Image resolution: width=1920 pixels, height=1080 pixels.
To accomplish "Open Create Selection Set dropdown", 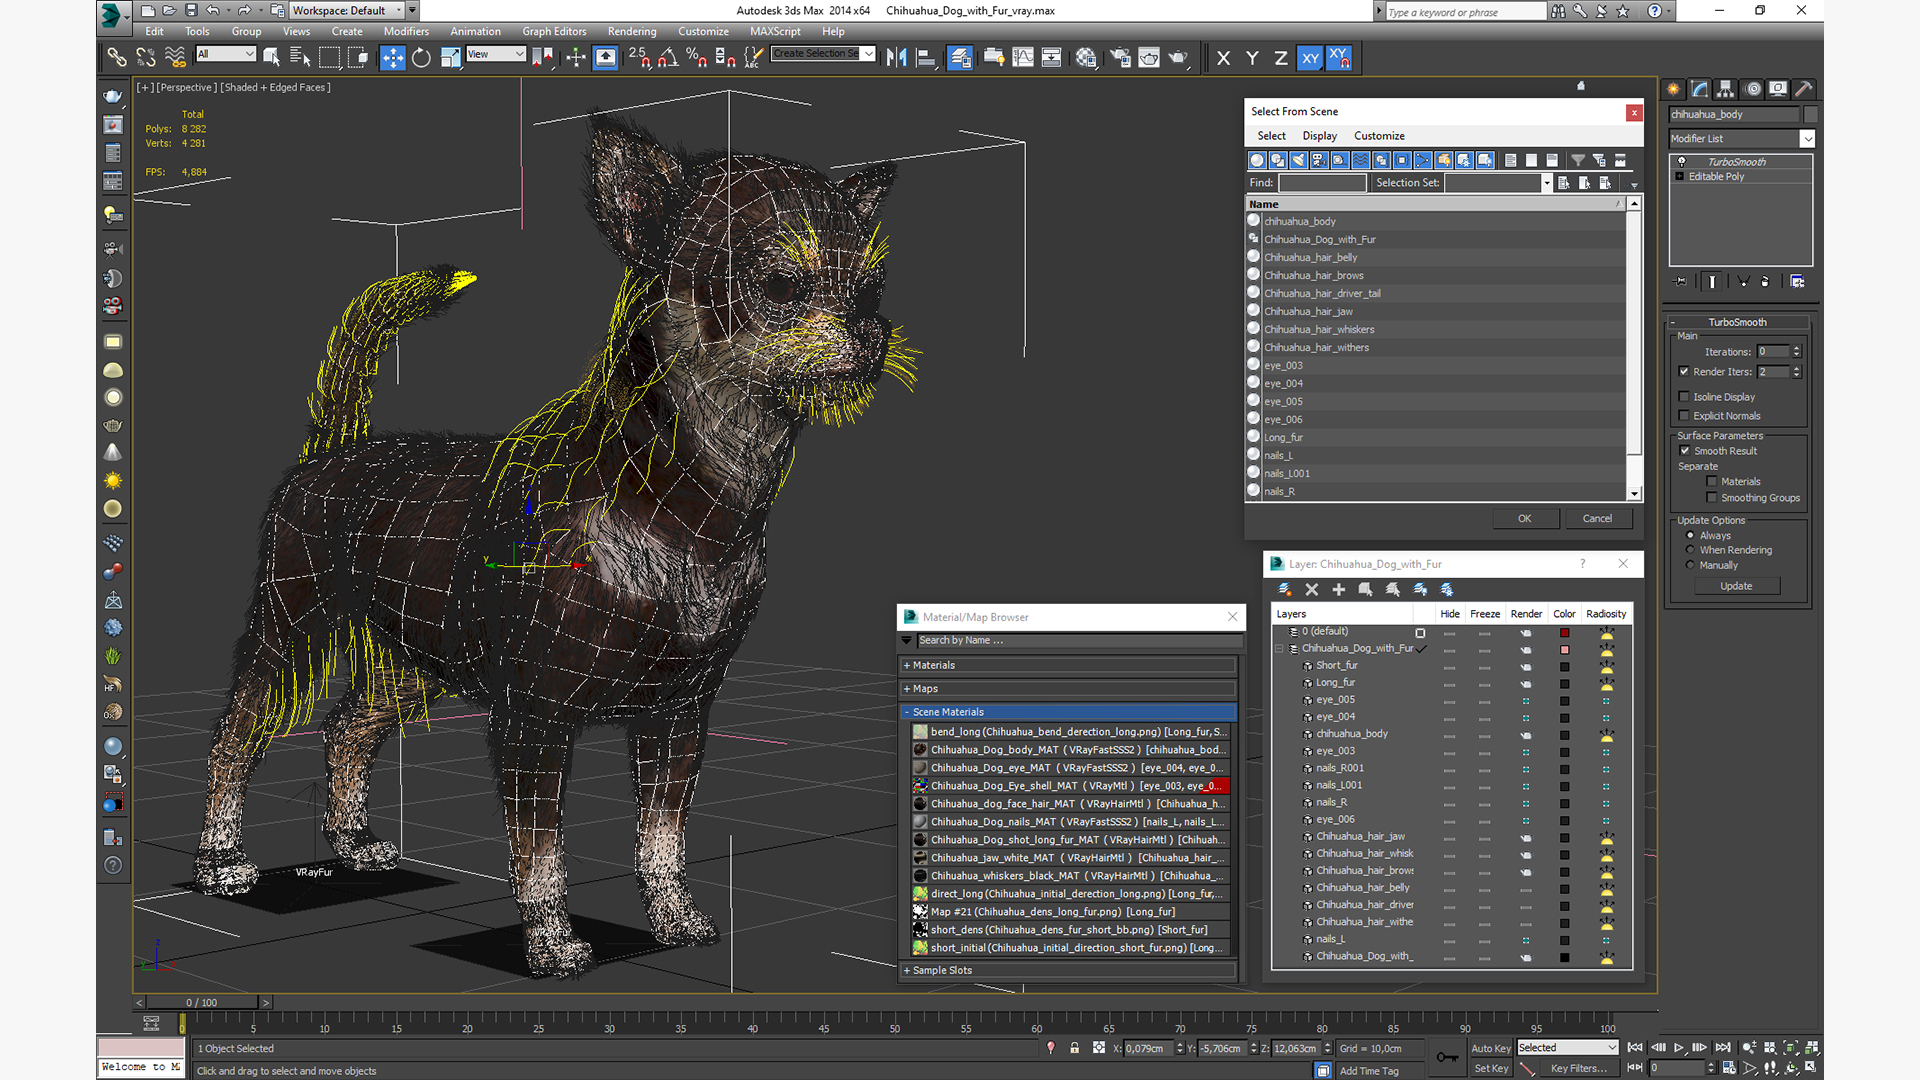I will click(x=868, y=54).
